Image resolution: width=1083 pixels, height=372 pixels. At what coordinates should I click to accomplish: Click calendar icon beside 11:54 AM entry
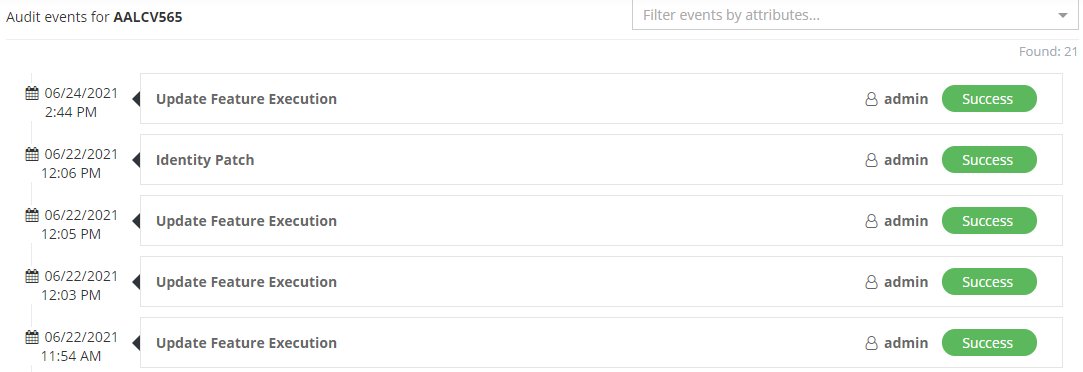pos(32,337)
